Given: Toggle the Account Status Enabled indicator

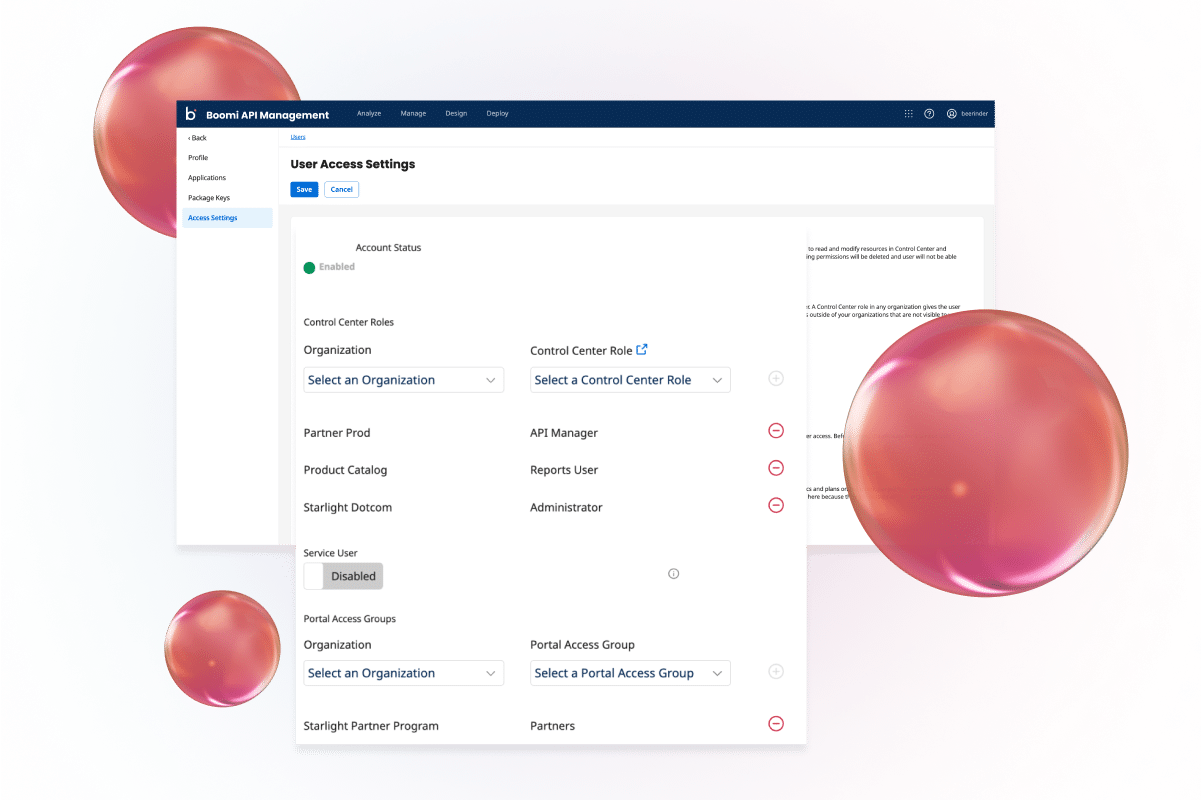Looking at the screenshot, I should tap(310, 267).
